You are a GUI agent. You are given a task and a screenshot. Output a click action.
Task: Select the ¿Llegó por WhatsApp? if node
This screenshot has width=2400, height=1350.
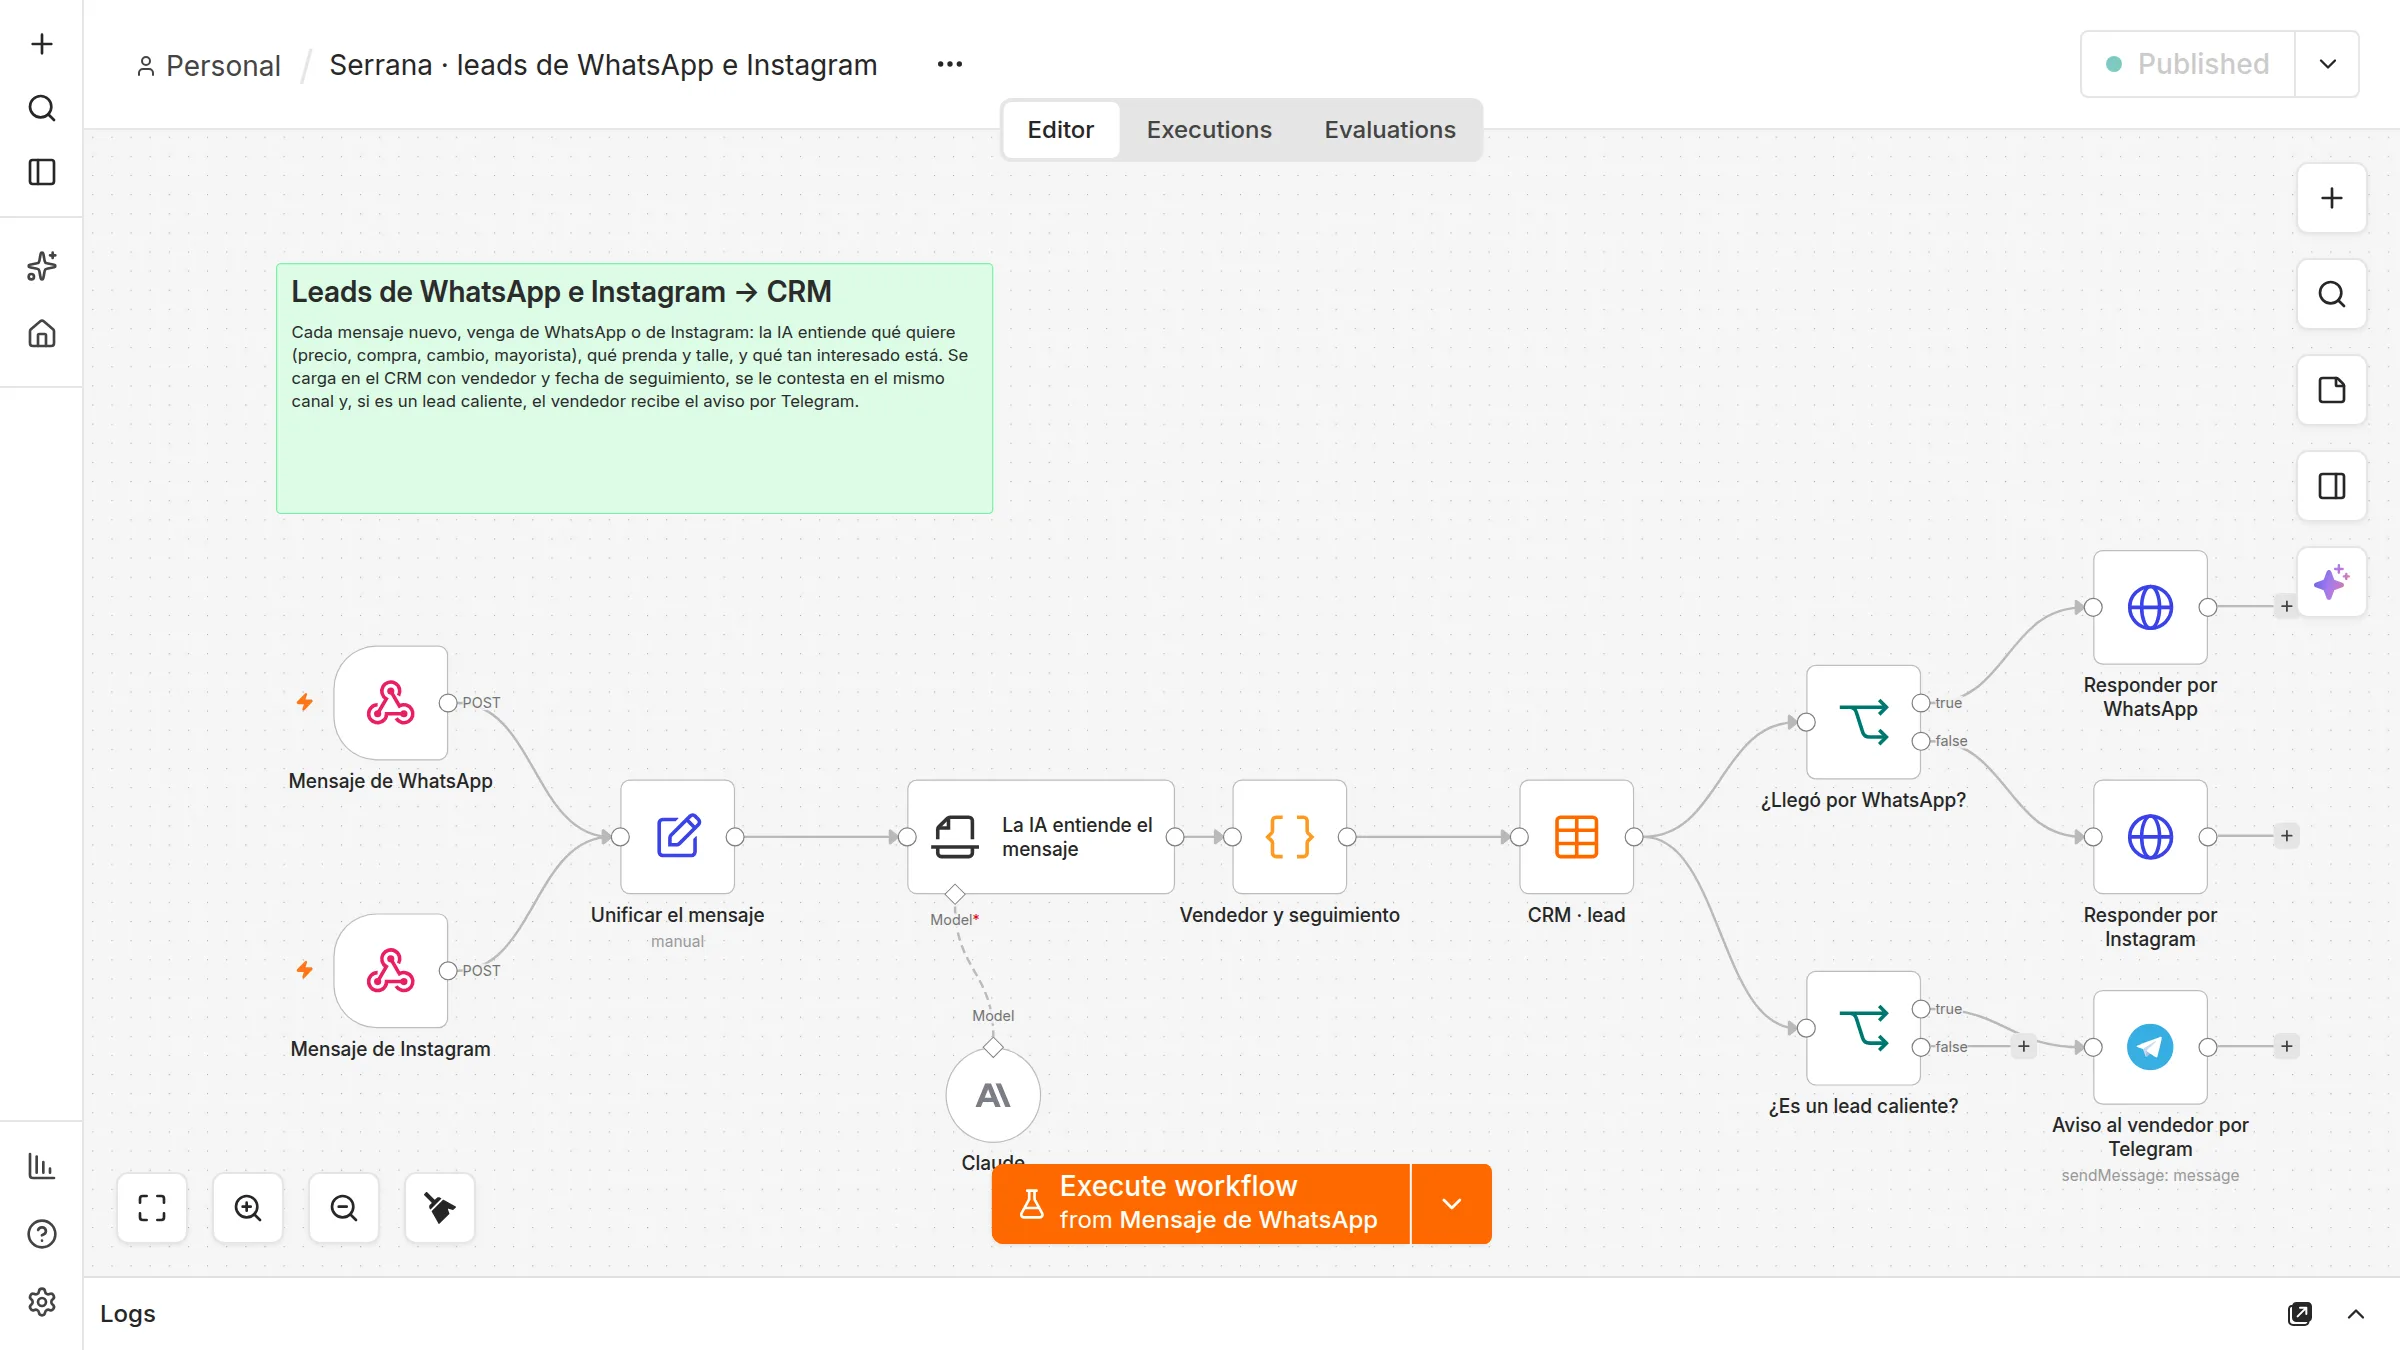1864,722
